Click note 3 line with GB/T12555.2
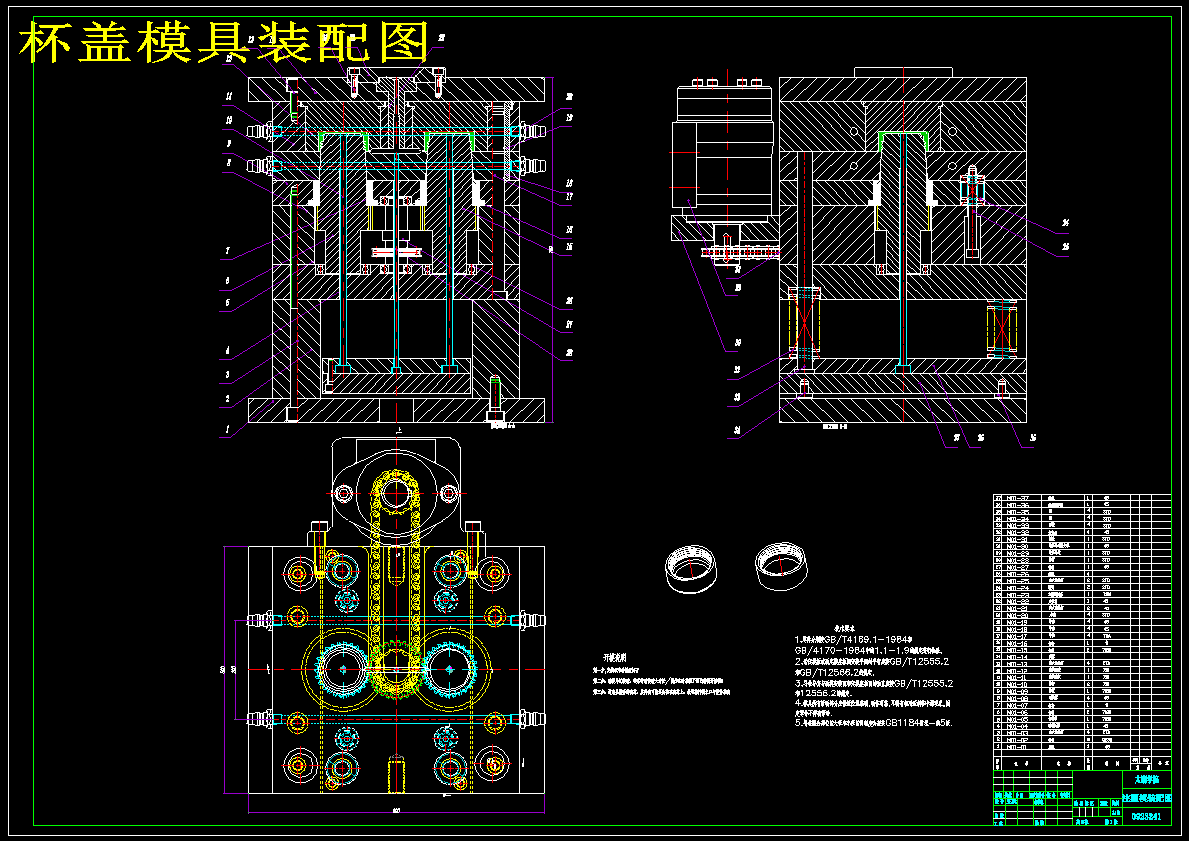The image size is (1189, 841). [x=874, y=683]
